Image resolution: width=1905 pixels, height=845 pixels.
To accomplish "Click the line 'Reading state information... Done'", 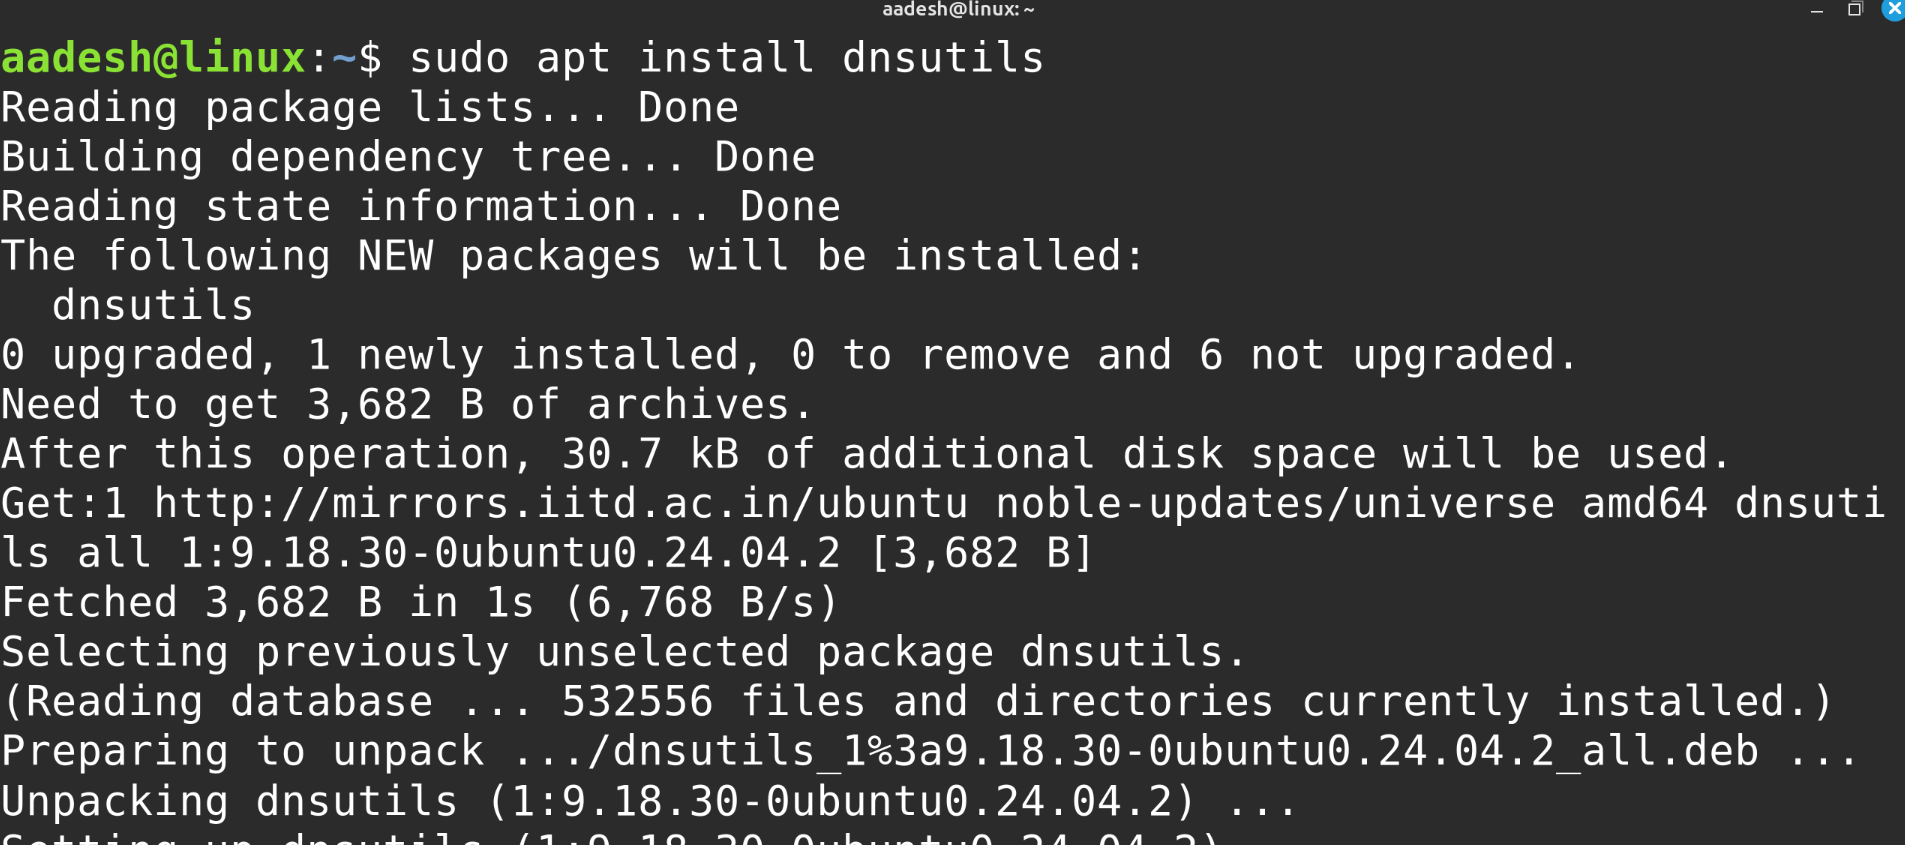I will (420, 205).
